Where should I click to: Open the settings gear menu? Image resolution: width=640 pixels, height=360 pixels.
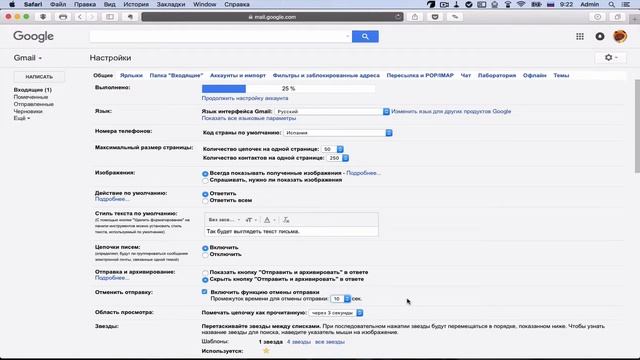click(x=610, y=58)
